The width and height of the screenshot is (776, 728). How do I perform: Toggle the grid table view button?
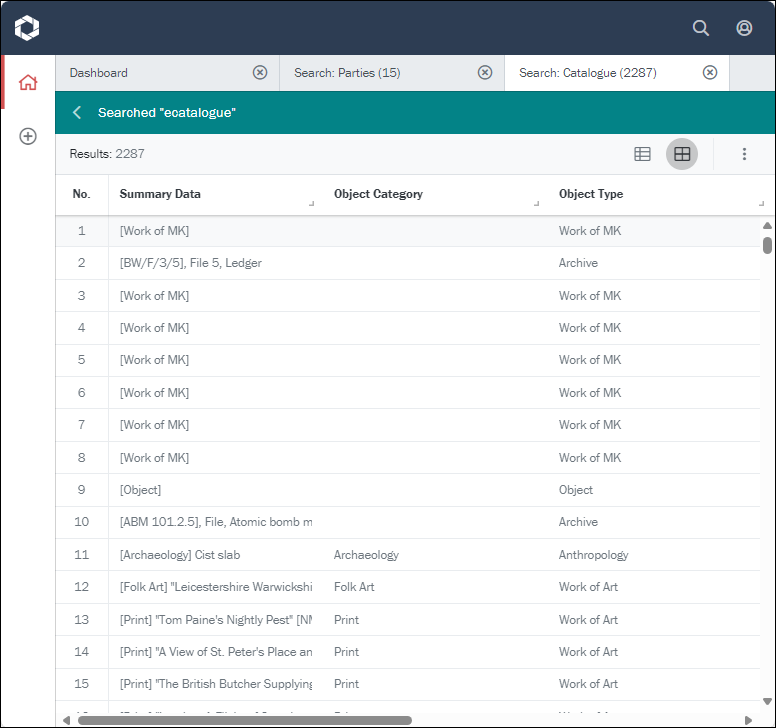tap(682, 154)
